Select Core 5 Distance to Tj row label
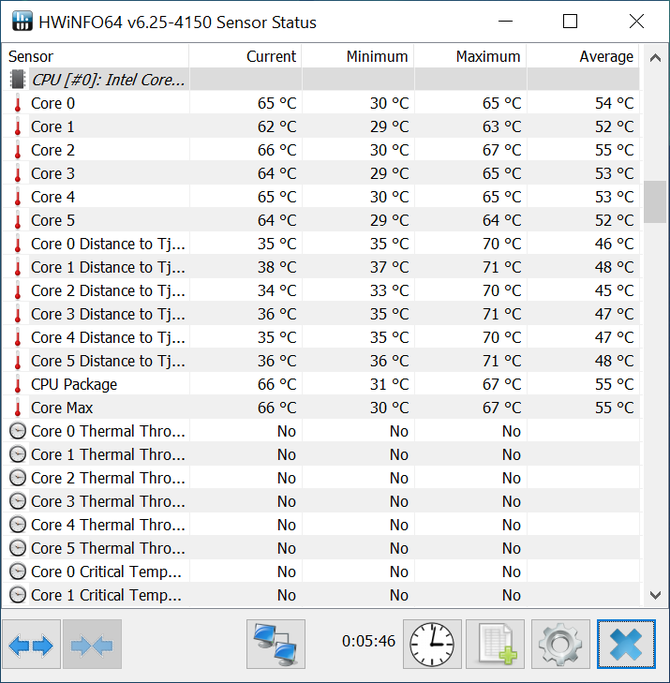Viewport: 670px width, 683px height. point(108,361)
